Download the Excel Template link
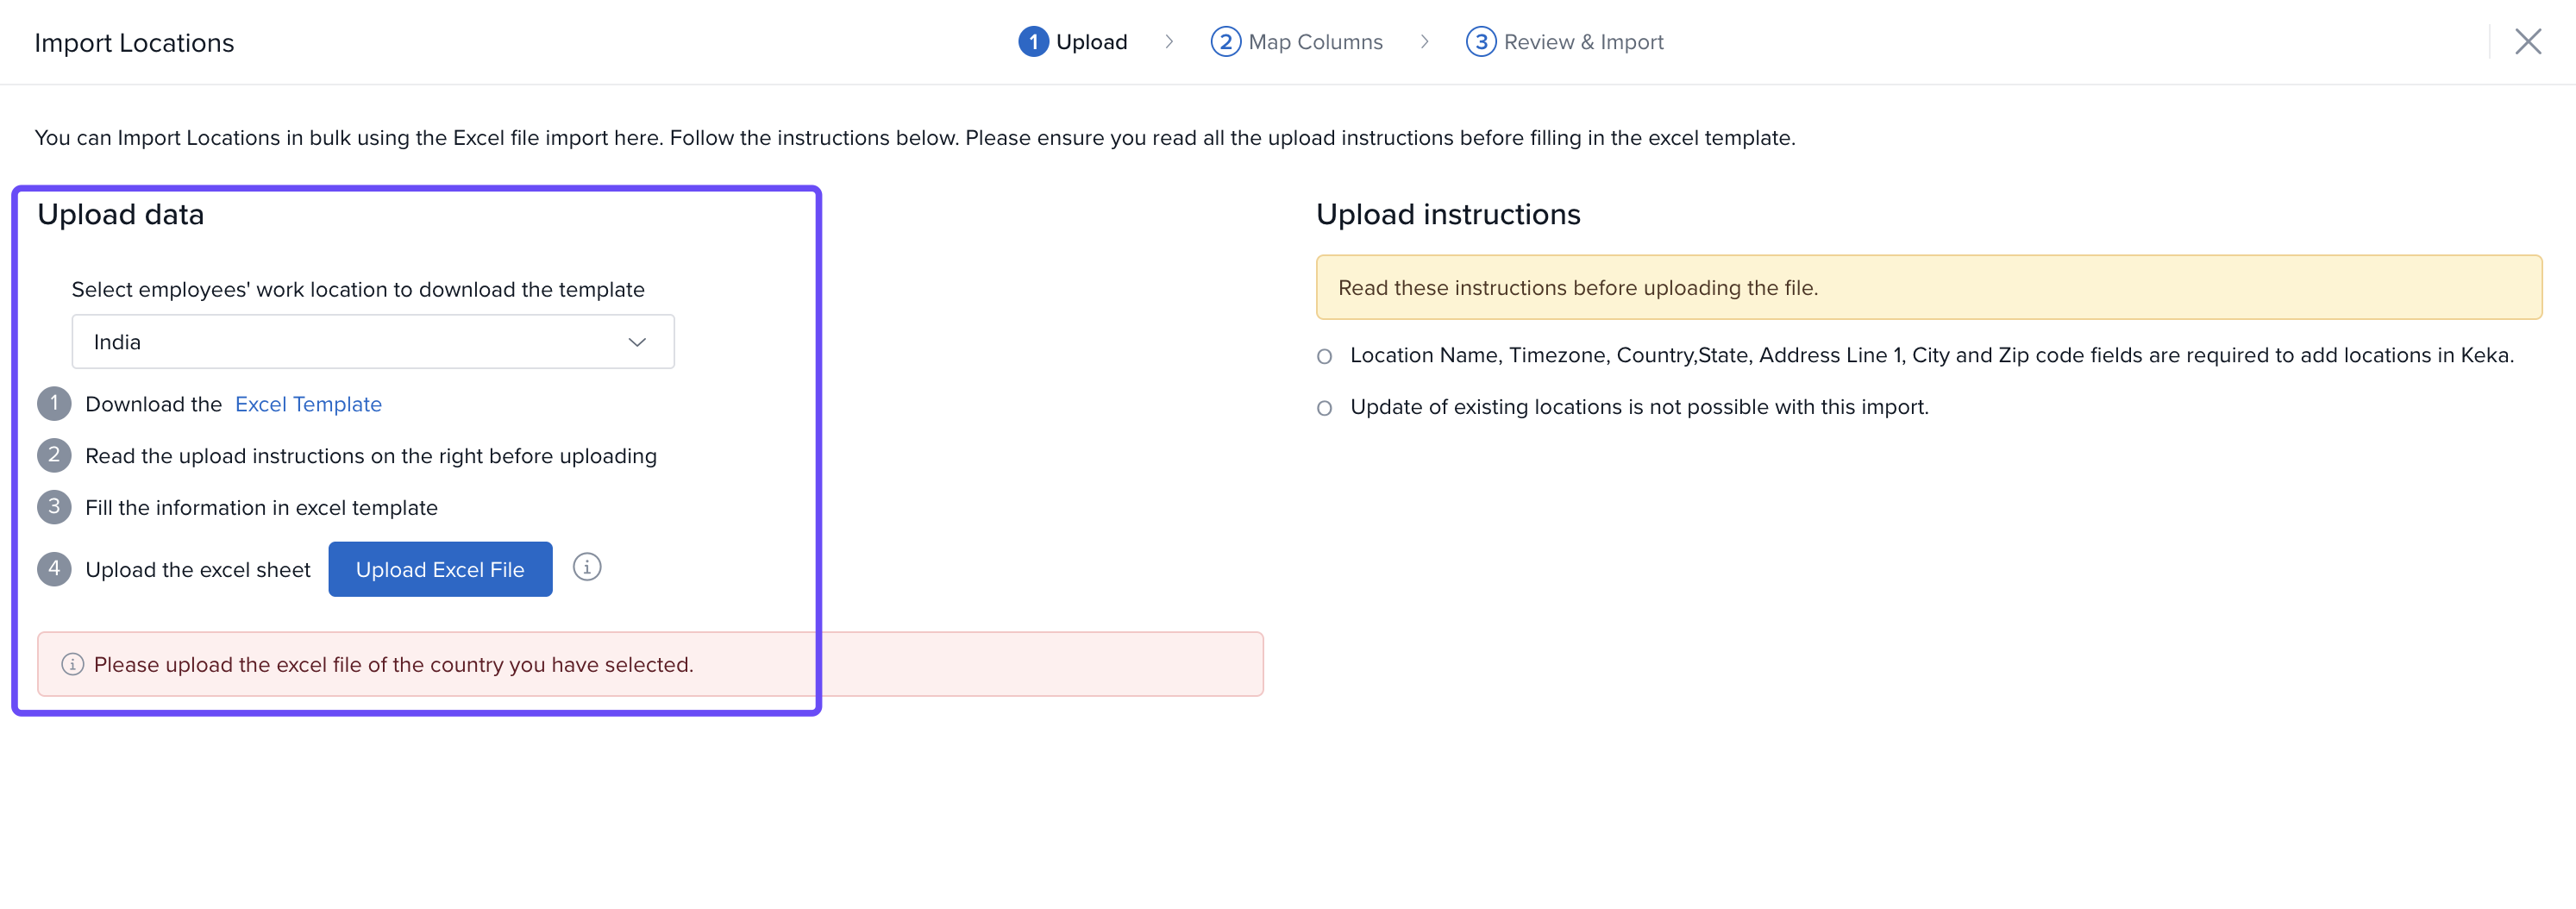The image size is (2576, 909). [308, 404]
